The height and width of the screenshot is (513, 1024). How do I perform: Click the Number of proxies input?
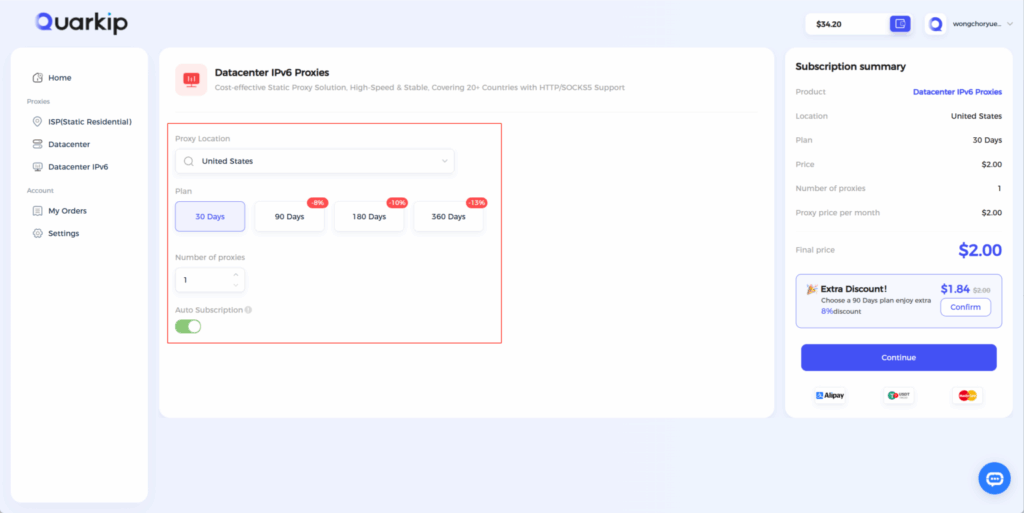(210, 280)
